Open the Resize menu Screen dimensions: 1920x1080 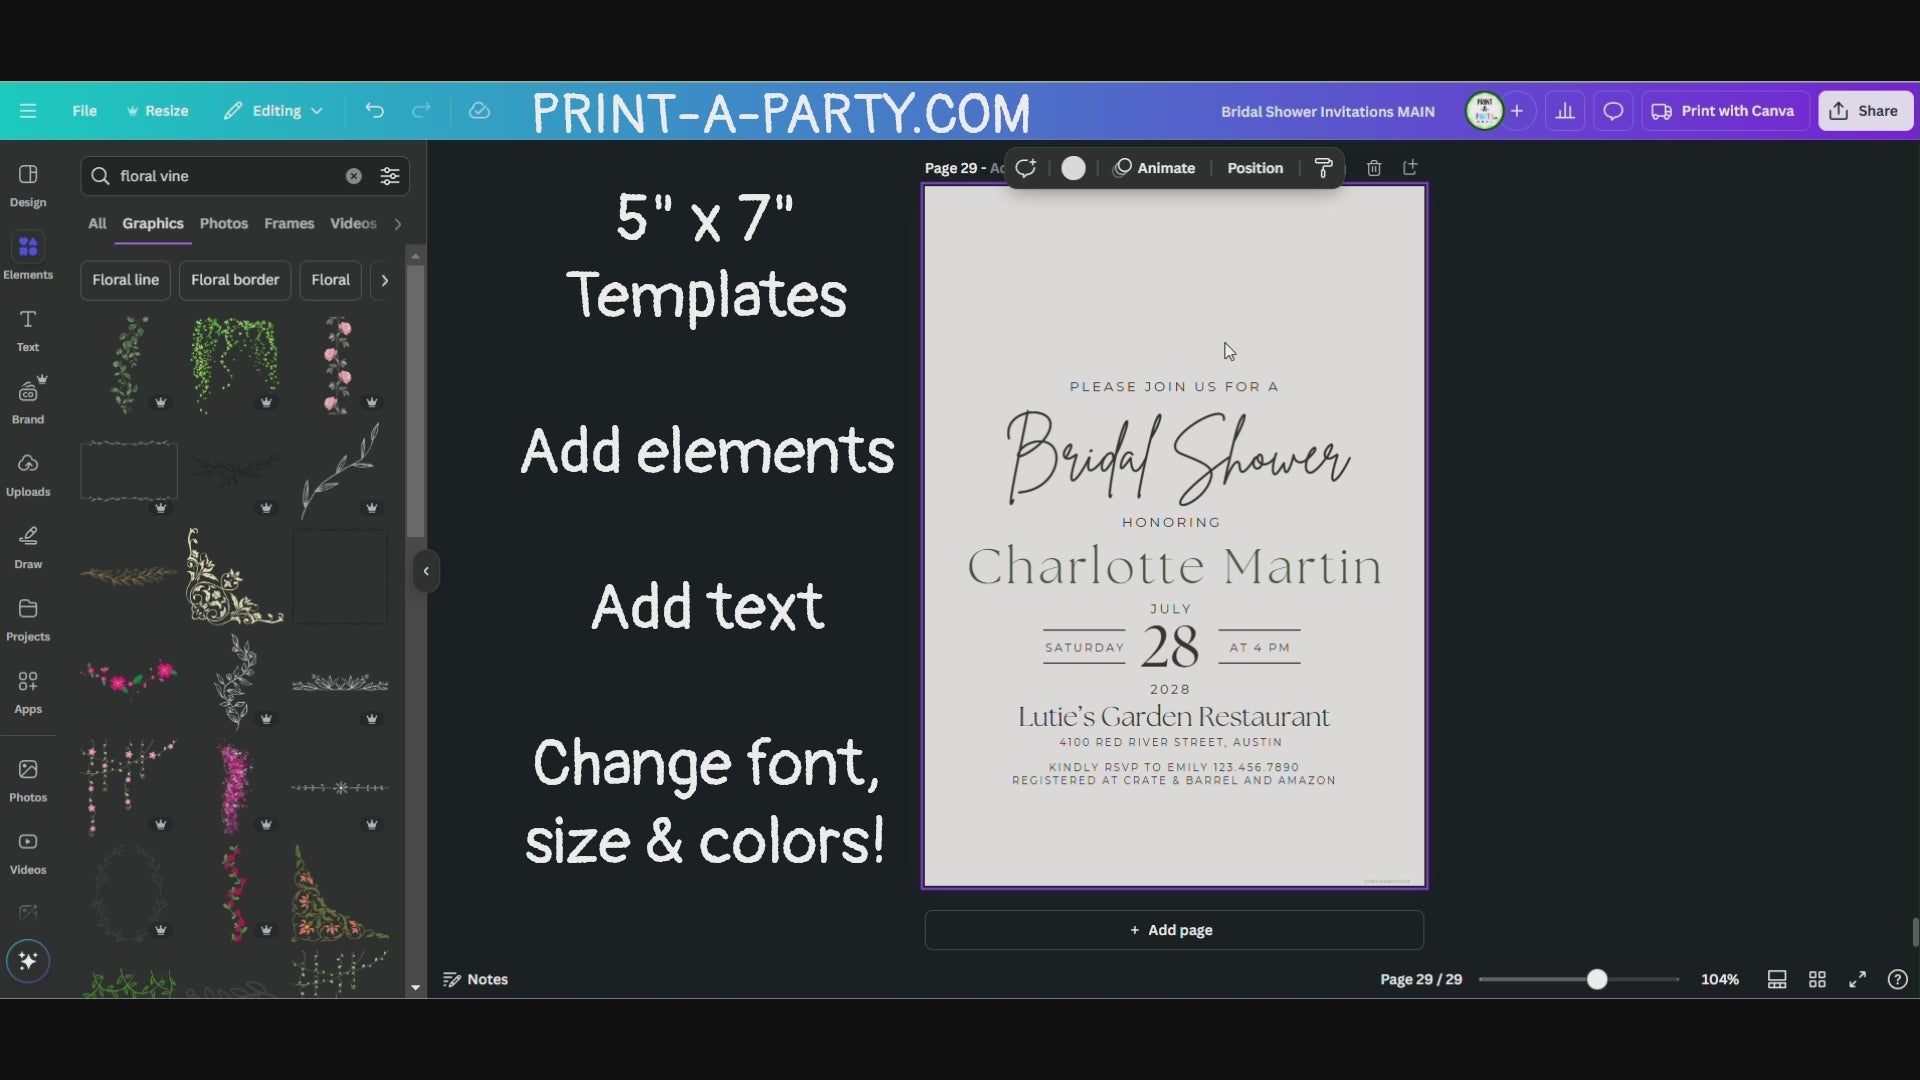(157, 111)
